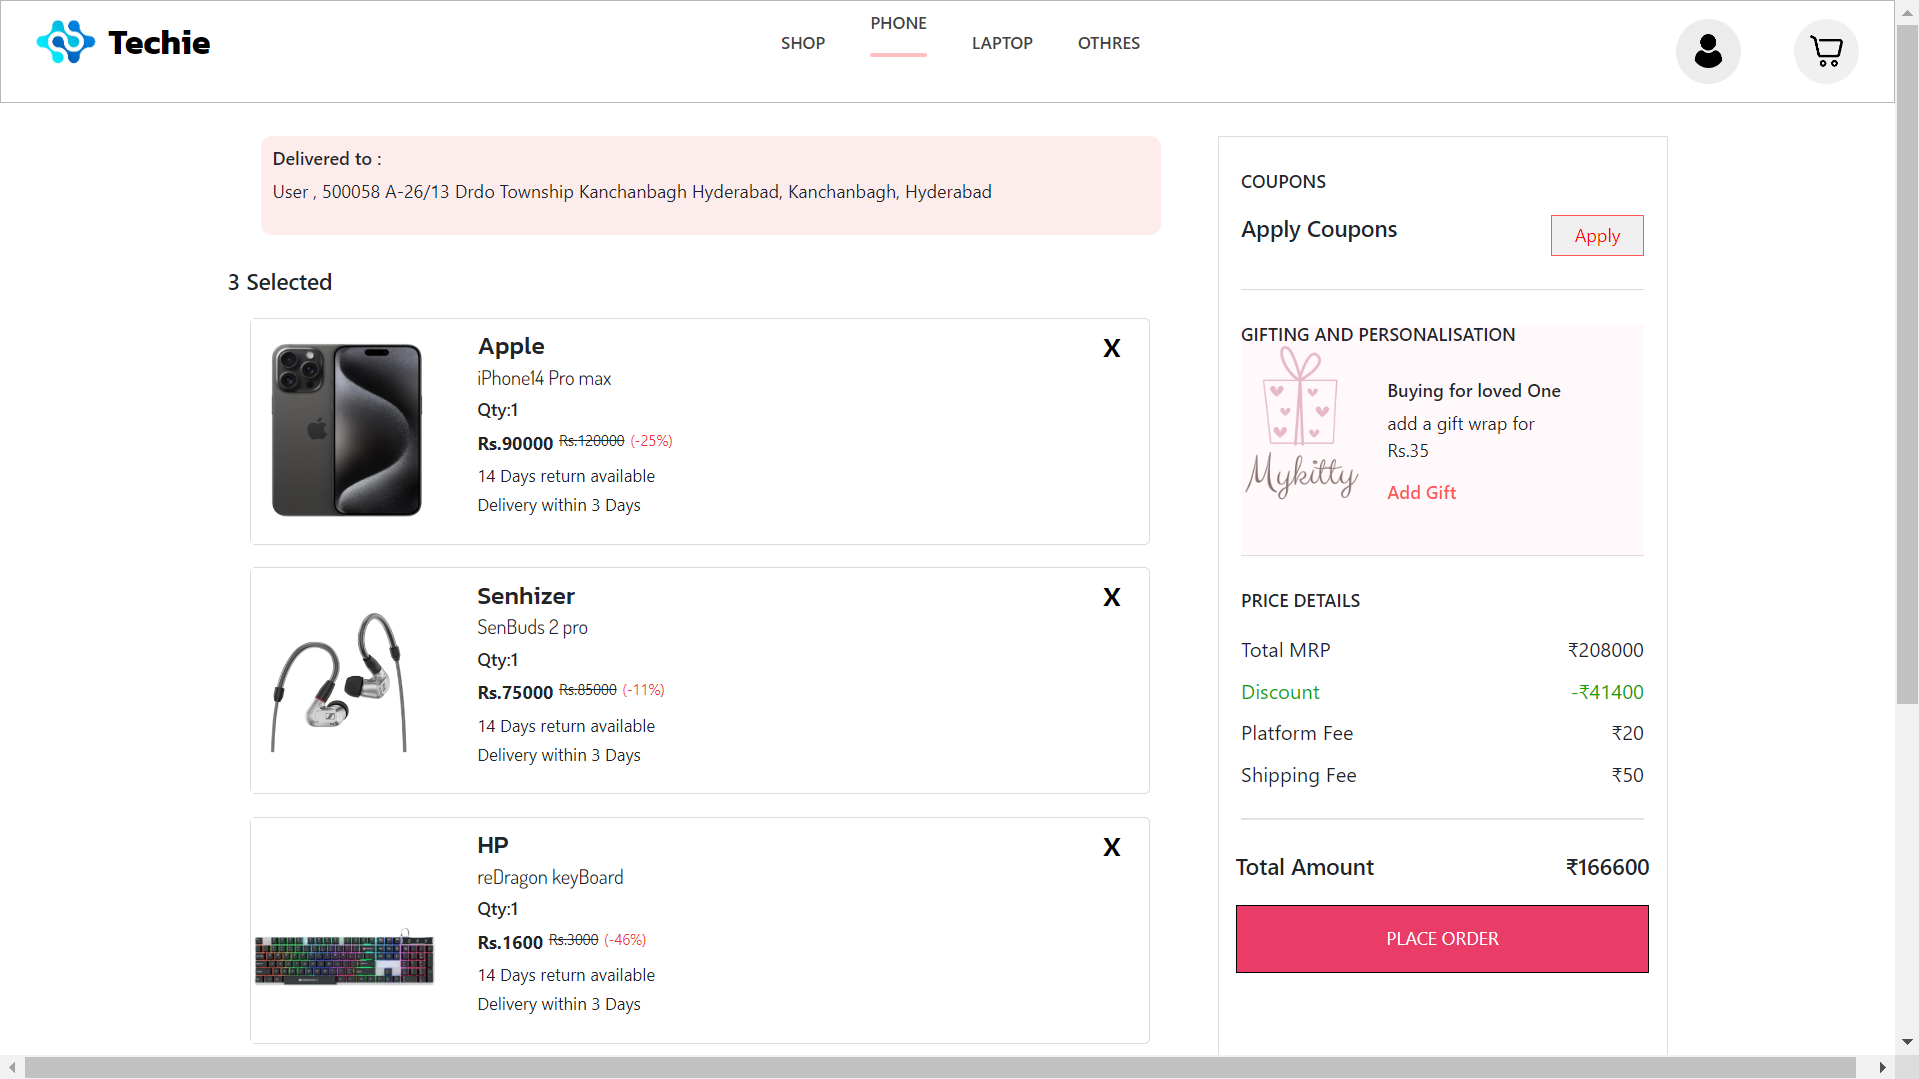Click the Techie logo icon

tap(66, 42)
